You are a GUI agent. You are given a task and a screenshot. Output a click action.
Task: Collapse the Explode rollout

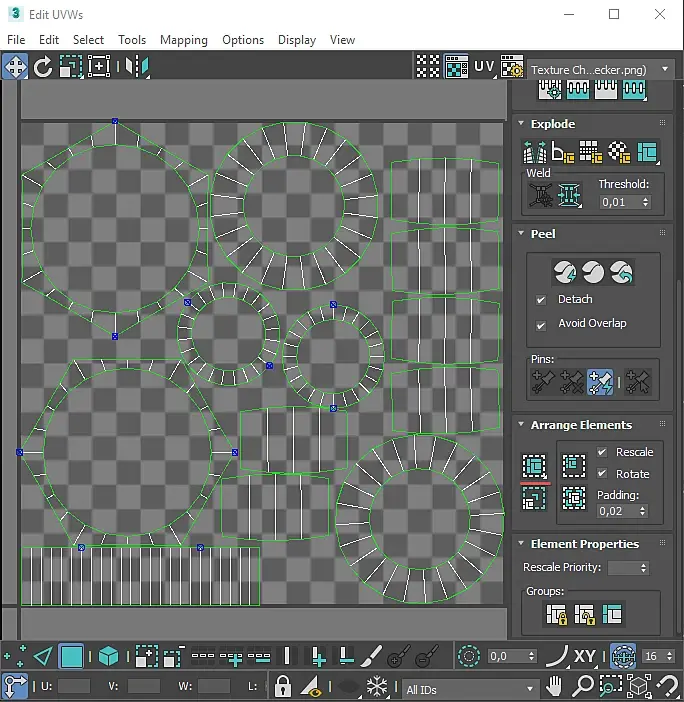(521, 123)
